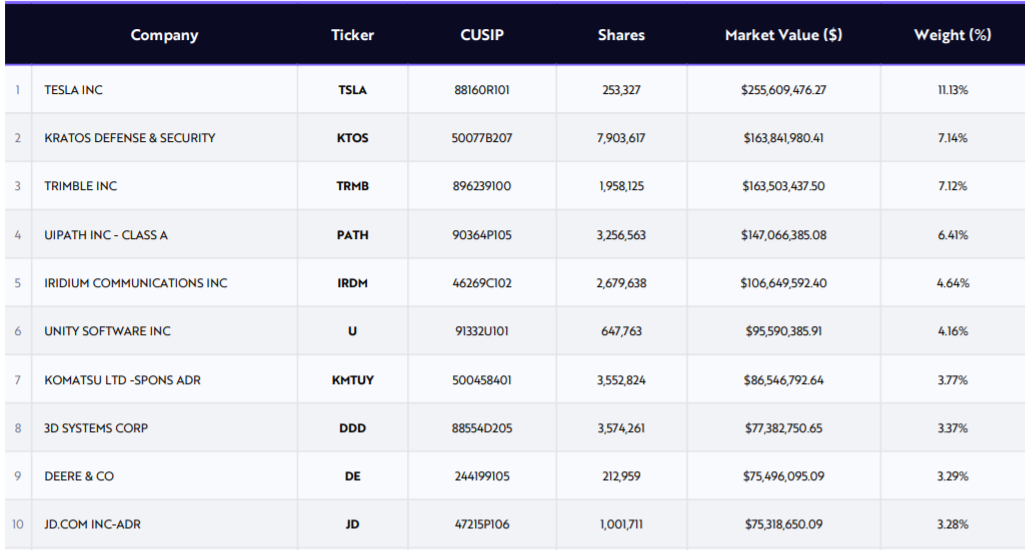
Task: Click JD.COM INC-ADR company name
Action: coord(92,524)
